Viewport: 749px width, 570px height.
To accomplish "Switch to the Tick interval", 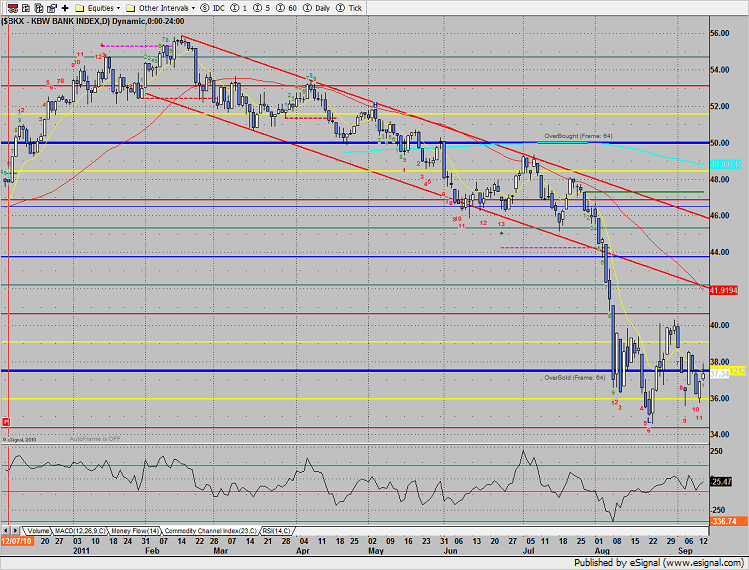I will (349, 8).
